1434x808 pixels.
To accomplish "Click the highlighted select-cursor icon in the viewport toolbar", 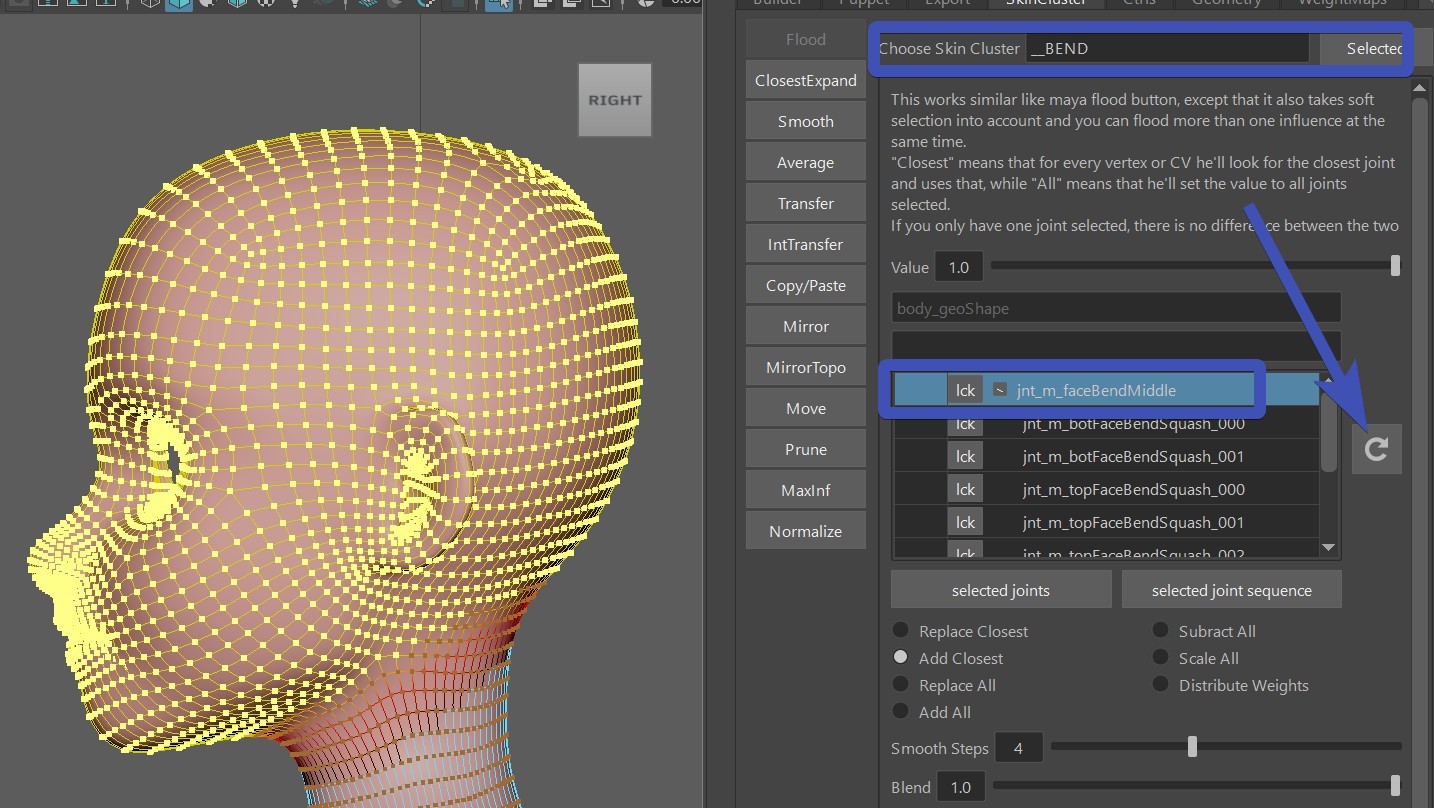I will tap(499, 4).
